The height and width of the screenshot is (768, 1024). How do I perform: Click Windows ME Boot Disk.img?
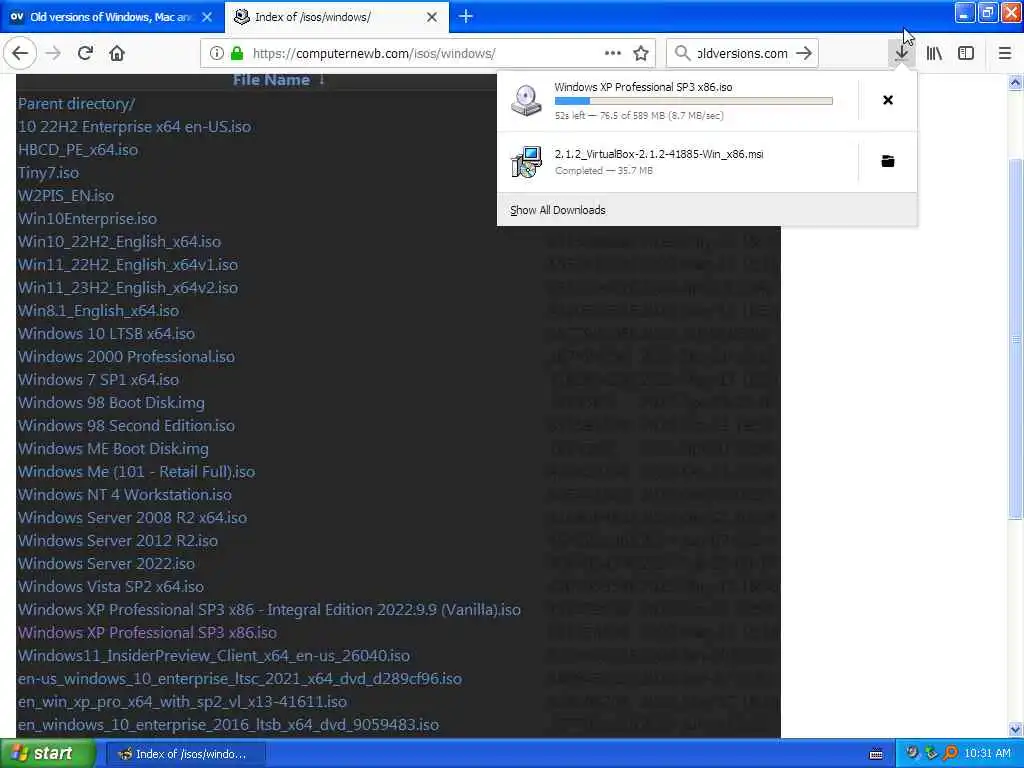(114, 449)
